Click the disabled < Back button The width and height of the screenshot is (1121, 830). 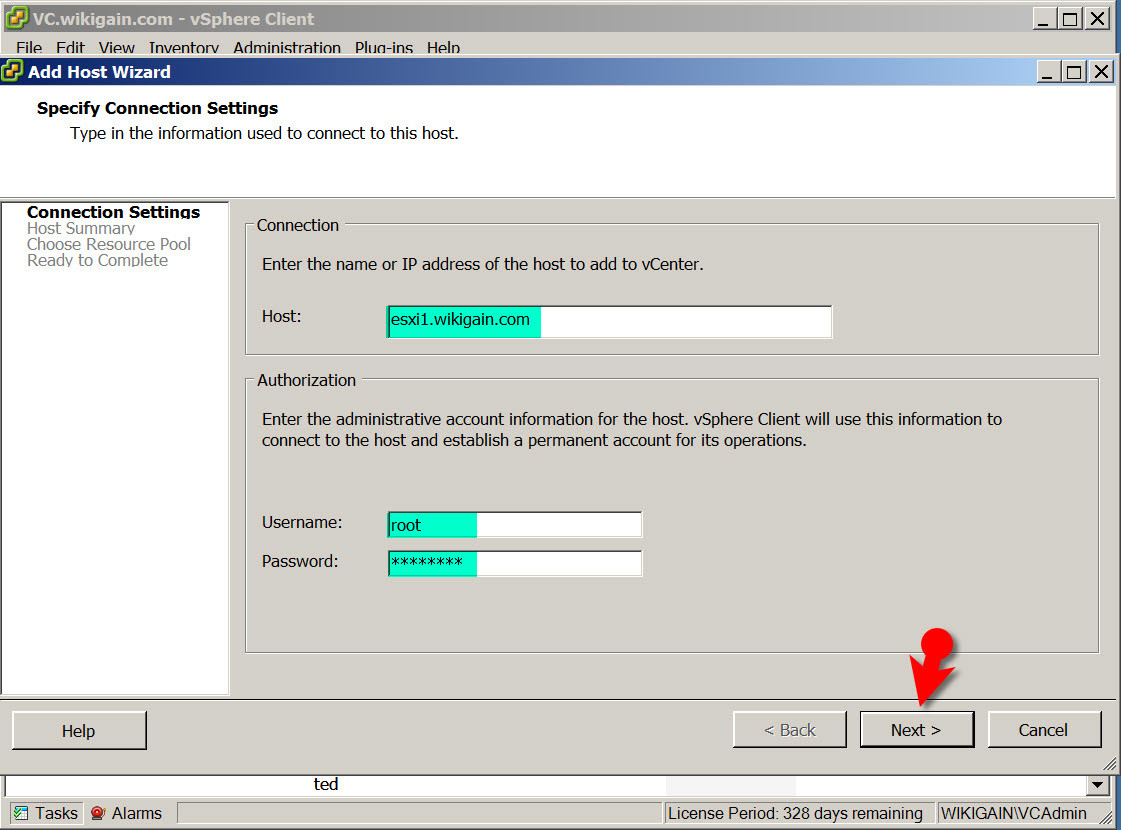coord(789,730)
